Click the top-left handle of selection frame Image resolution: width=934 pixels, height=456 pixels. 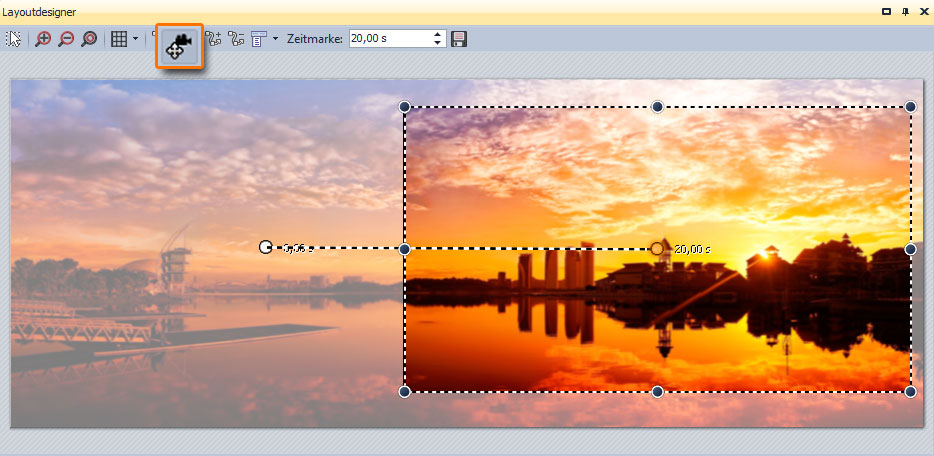tap(405, 107)
